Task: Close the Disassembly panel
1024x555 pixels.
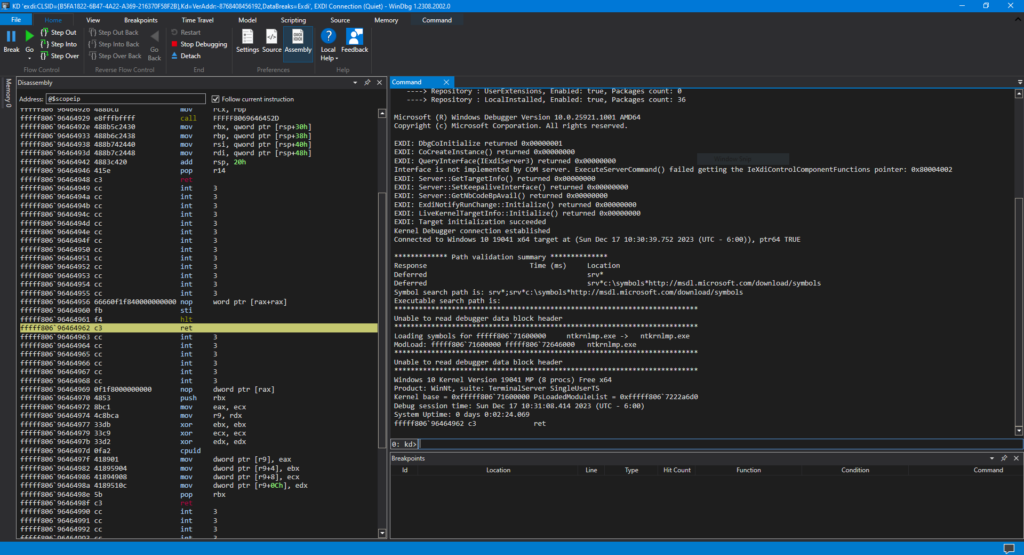Action: pyautogui.click(x=379, y=83)
